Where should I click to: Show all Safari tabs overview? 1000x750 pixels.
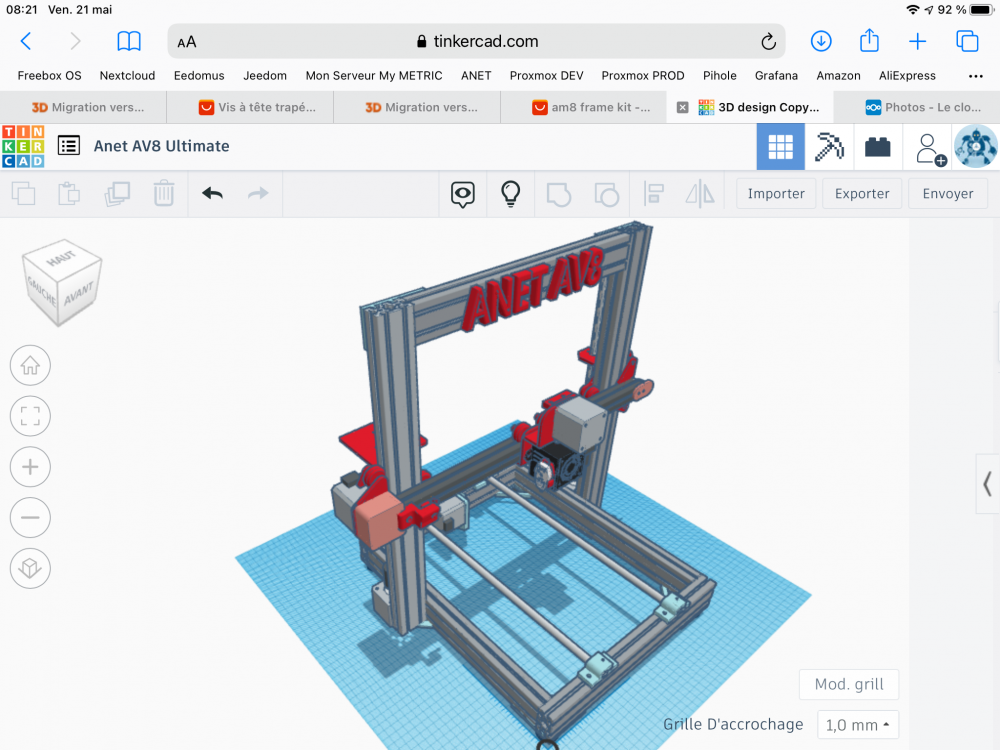point(967,41)
